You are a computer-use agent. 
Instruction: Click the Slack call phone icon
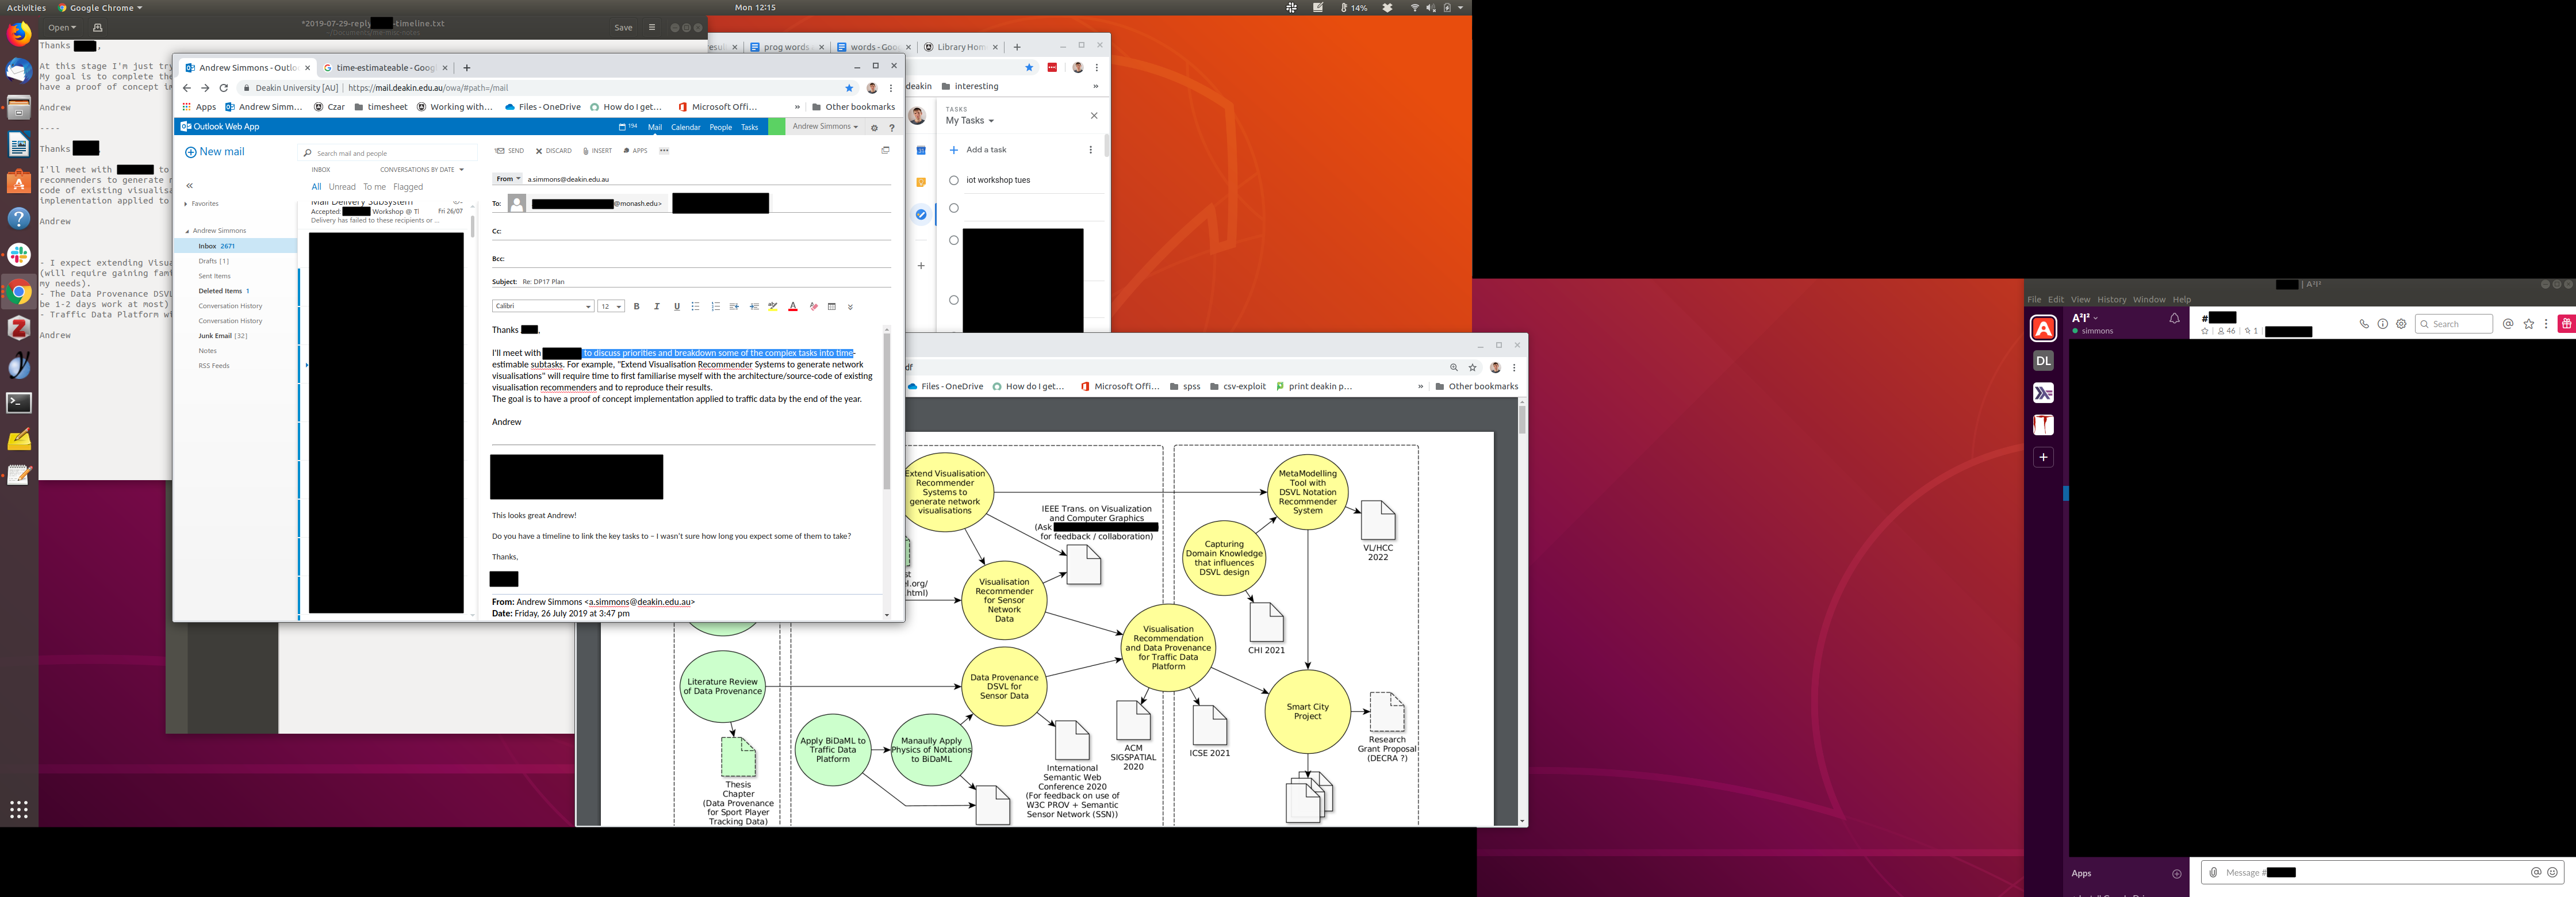[2364, 324]
